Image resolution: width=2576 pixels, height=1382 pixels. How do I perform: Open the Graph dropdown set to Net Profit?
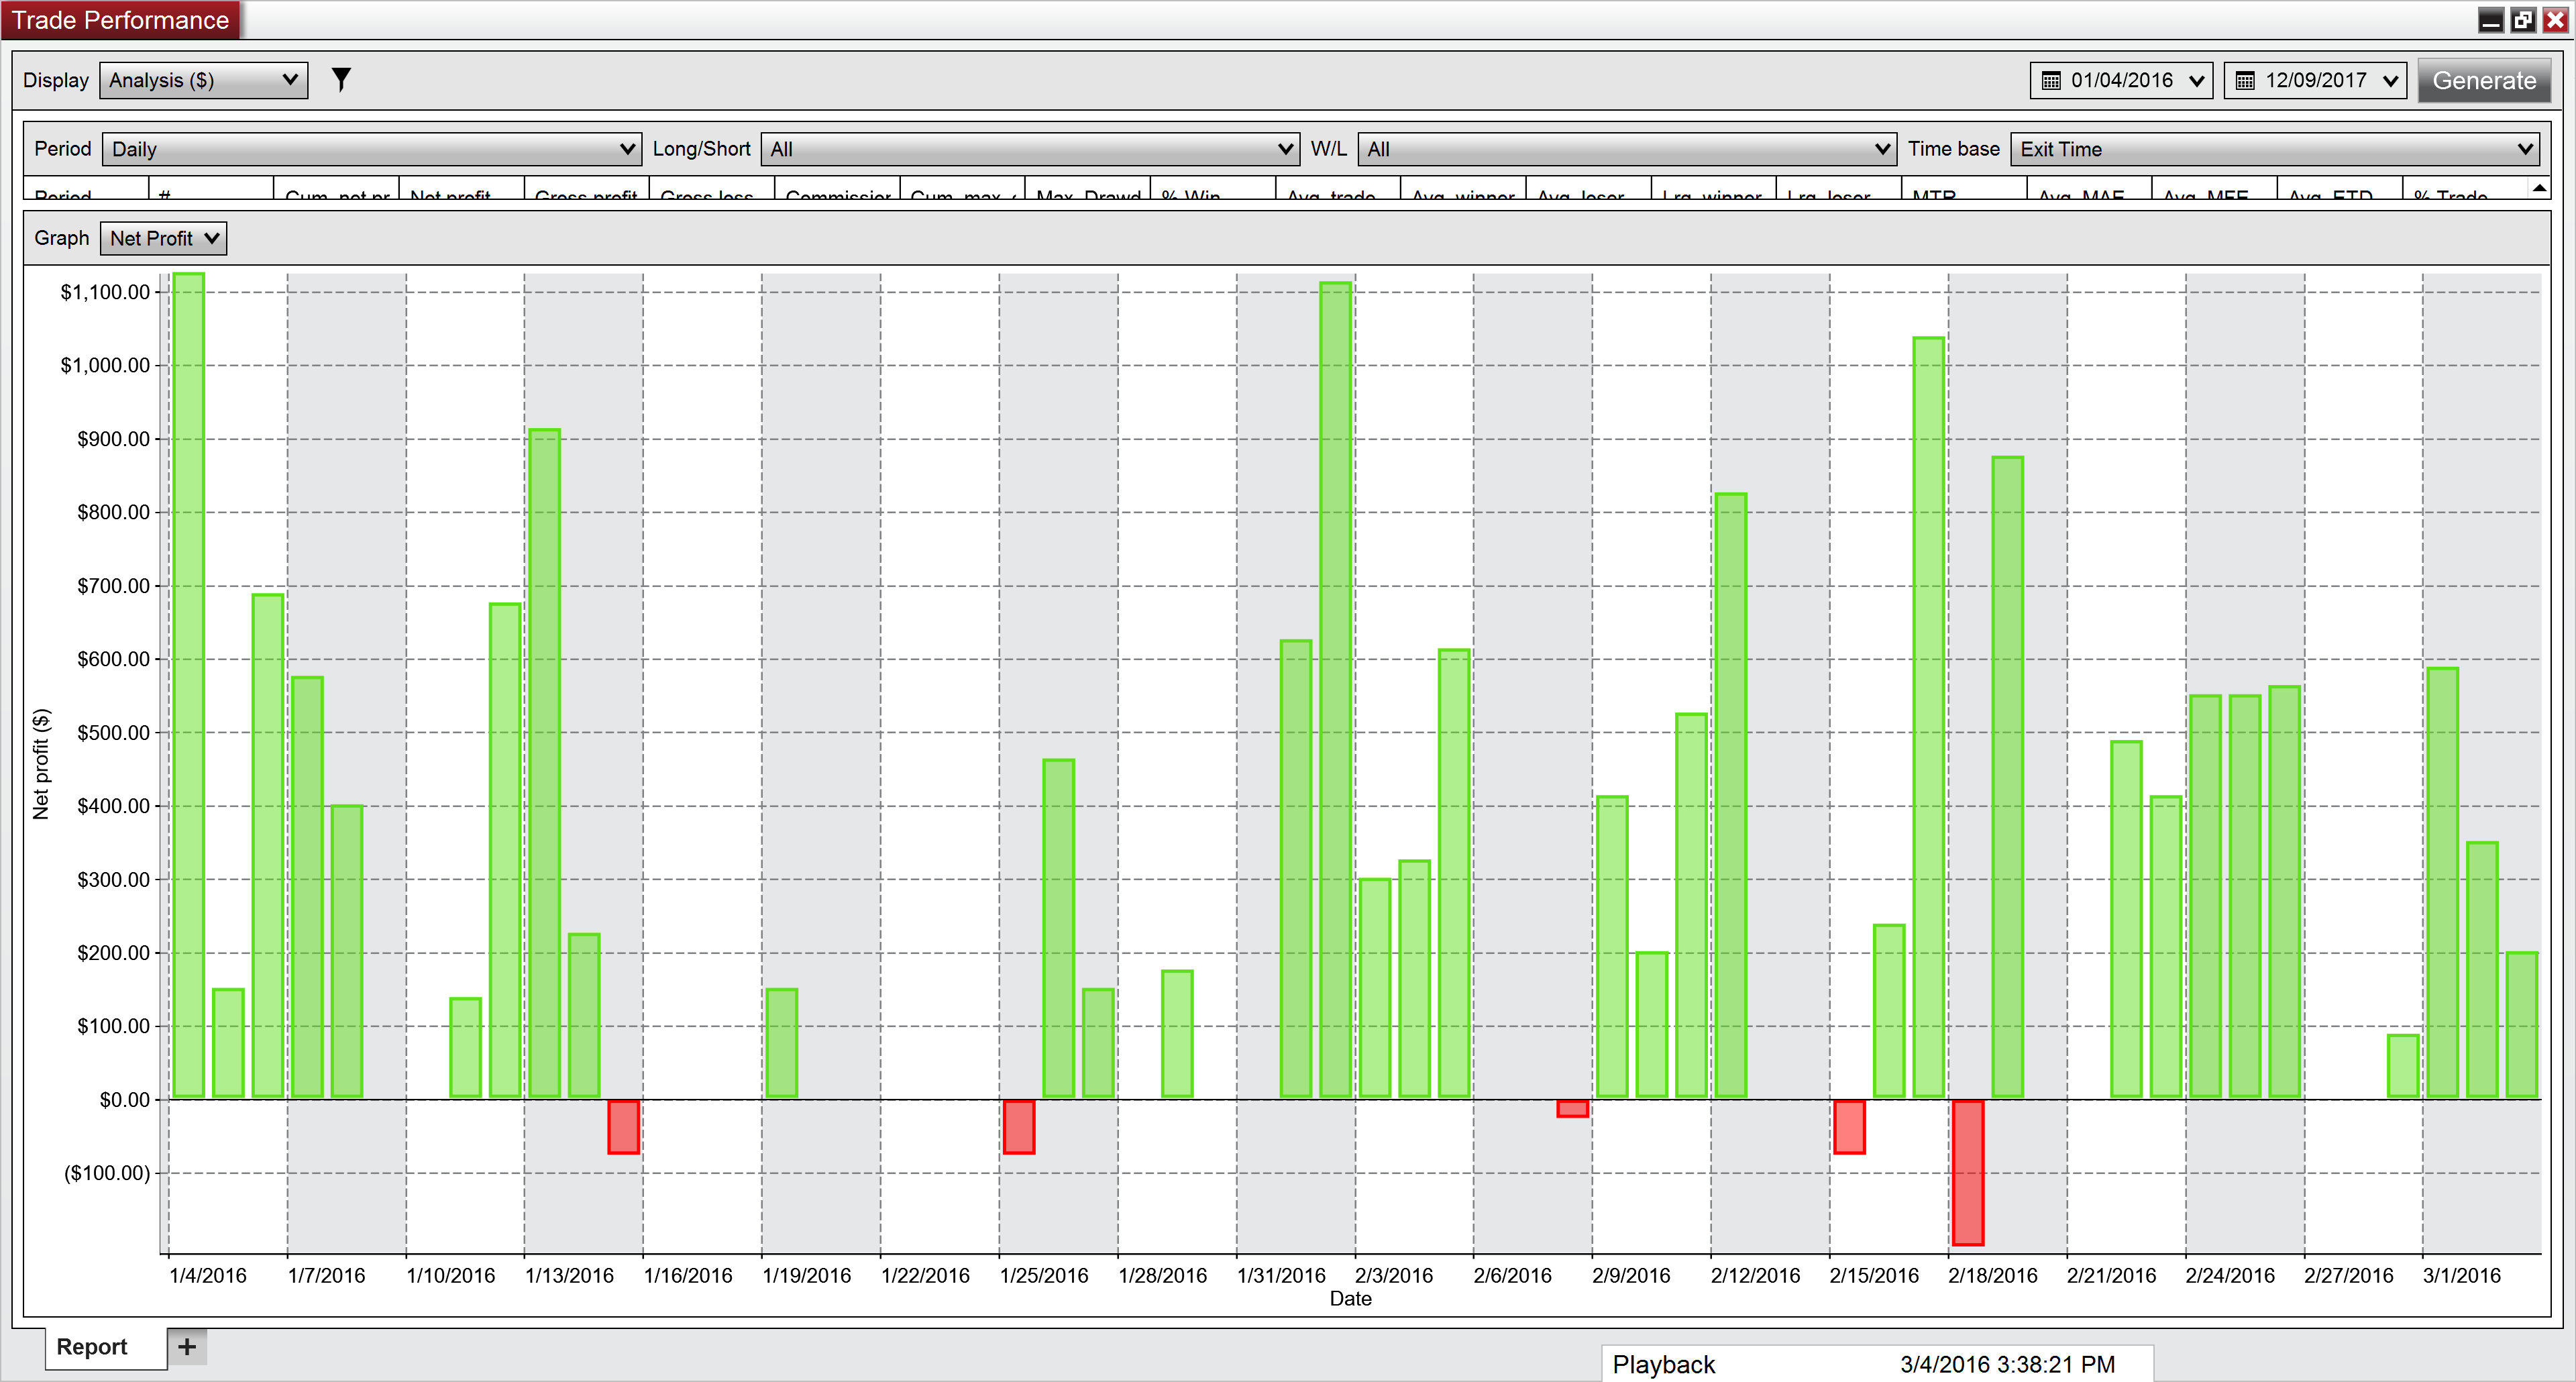tap(163, 238)
